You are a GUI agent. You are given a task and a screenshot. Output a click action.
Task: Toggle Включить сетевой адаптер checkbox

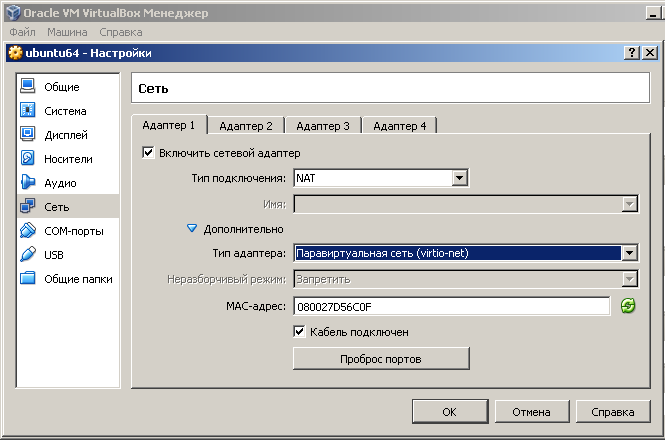point(148,152)
